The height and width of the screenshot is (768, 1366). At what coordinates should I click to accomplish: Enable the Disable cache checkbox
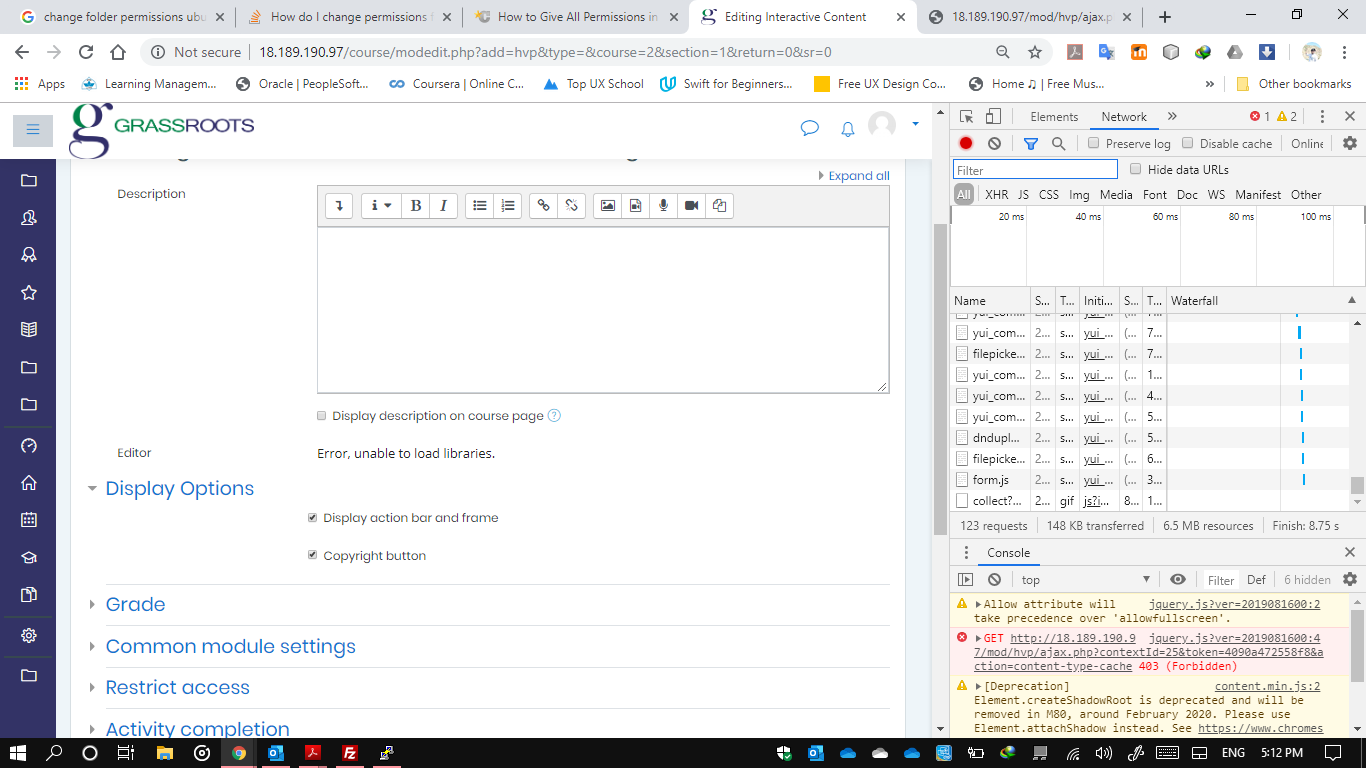[1188, 144]
